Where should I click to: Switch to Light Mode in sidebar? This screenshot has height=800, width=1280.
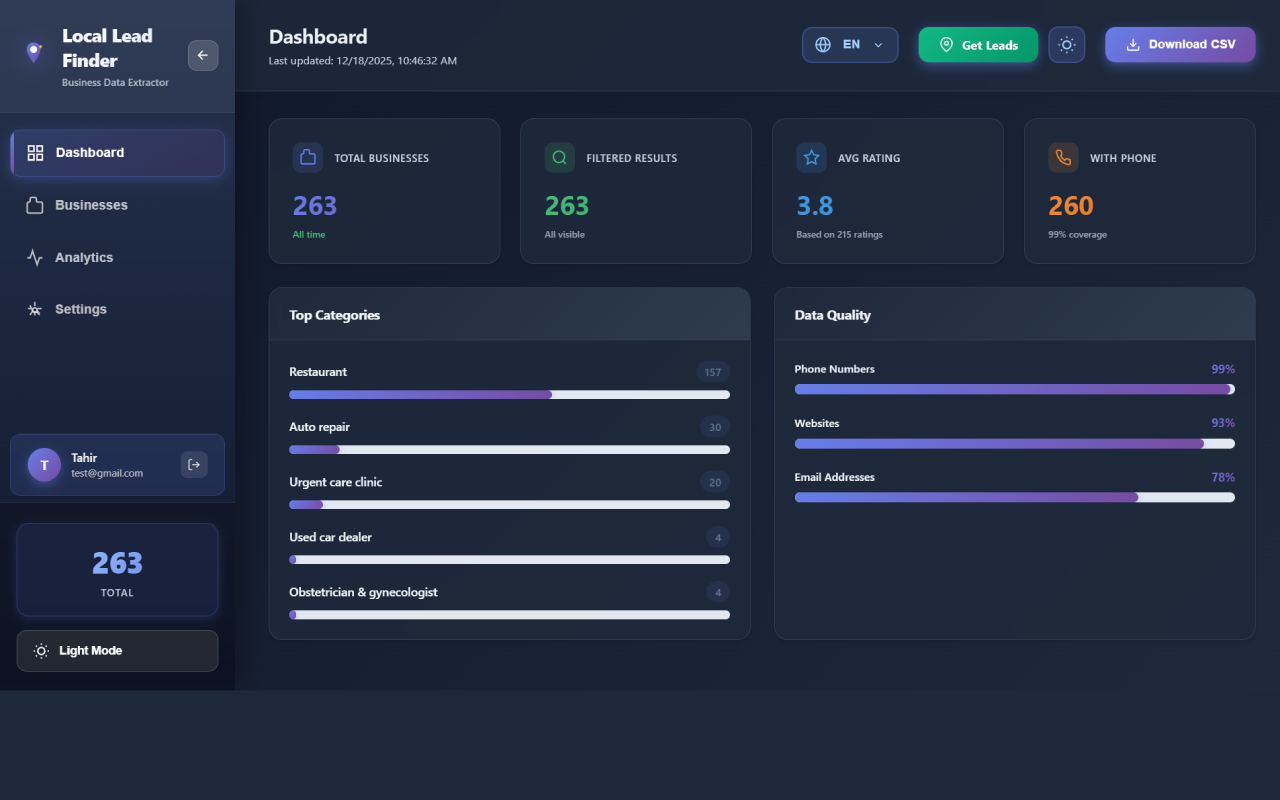click(x=117, y=651)
